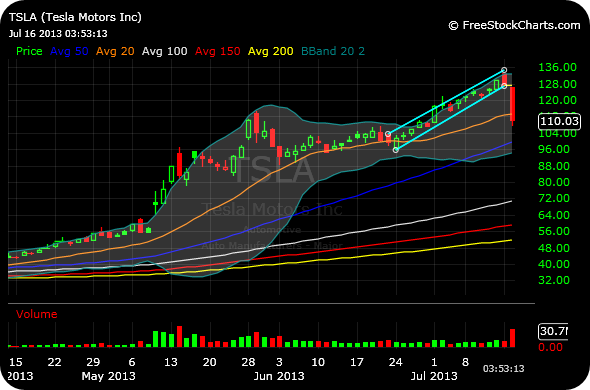The width and height of the screenshot is (590, 390).
Task: Click the 80.00 price axis label
Action: (x=554, y=182)
